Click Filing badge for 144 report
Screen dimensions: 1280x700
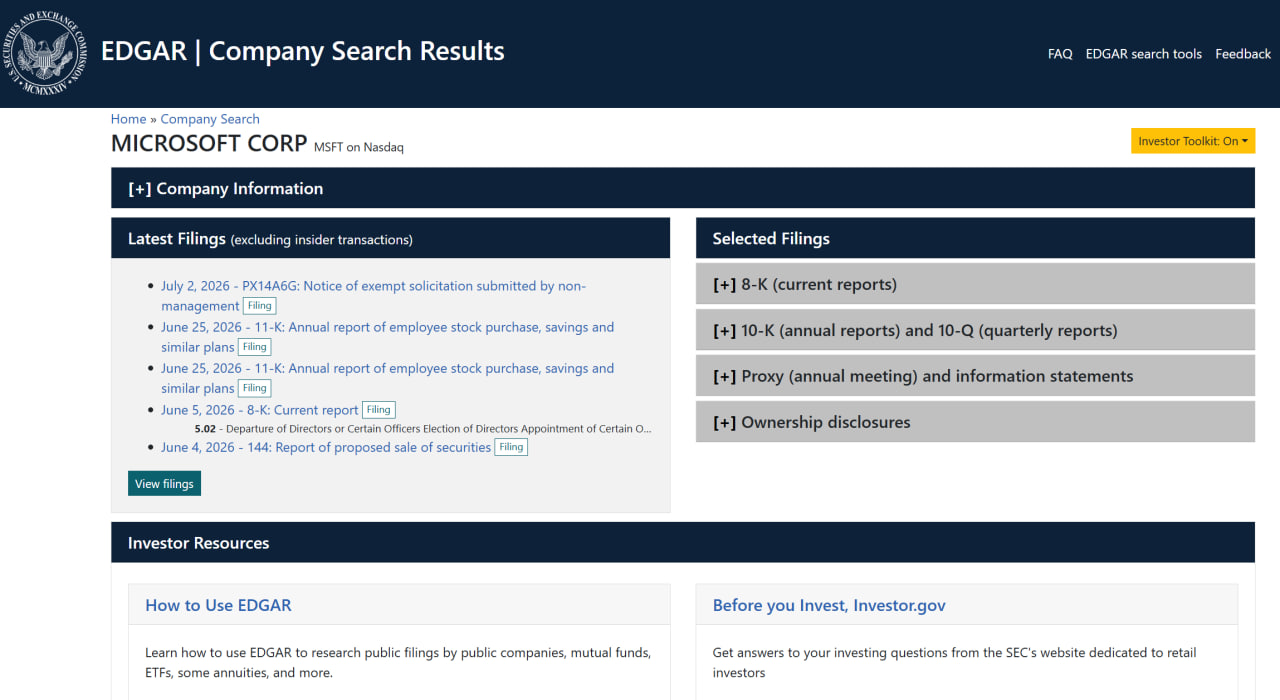click(x=511, y=447)
